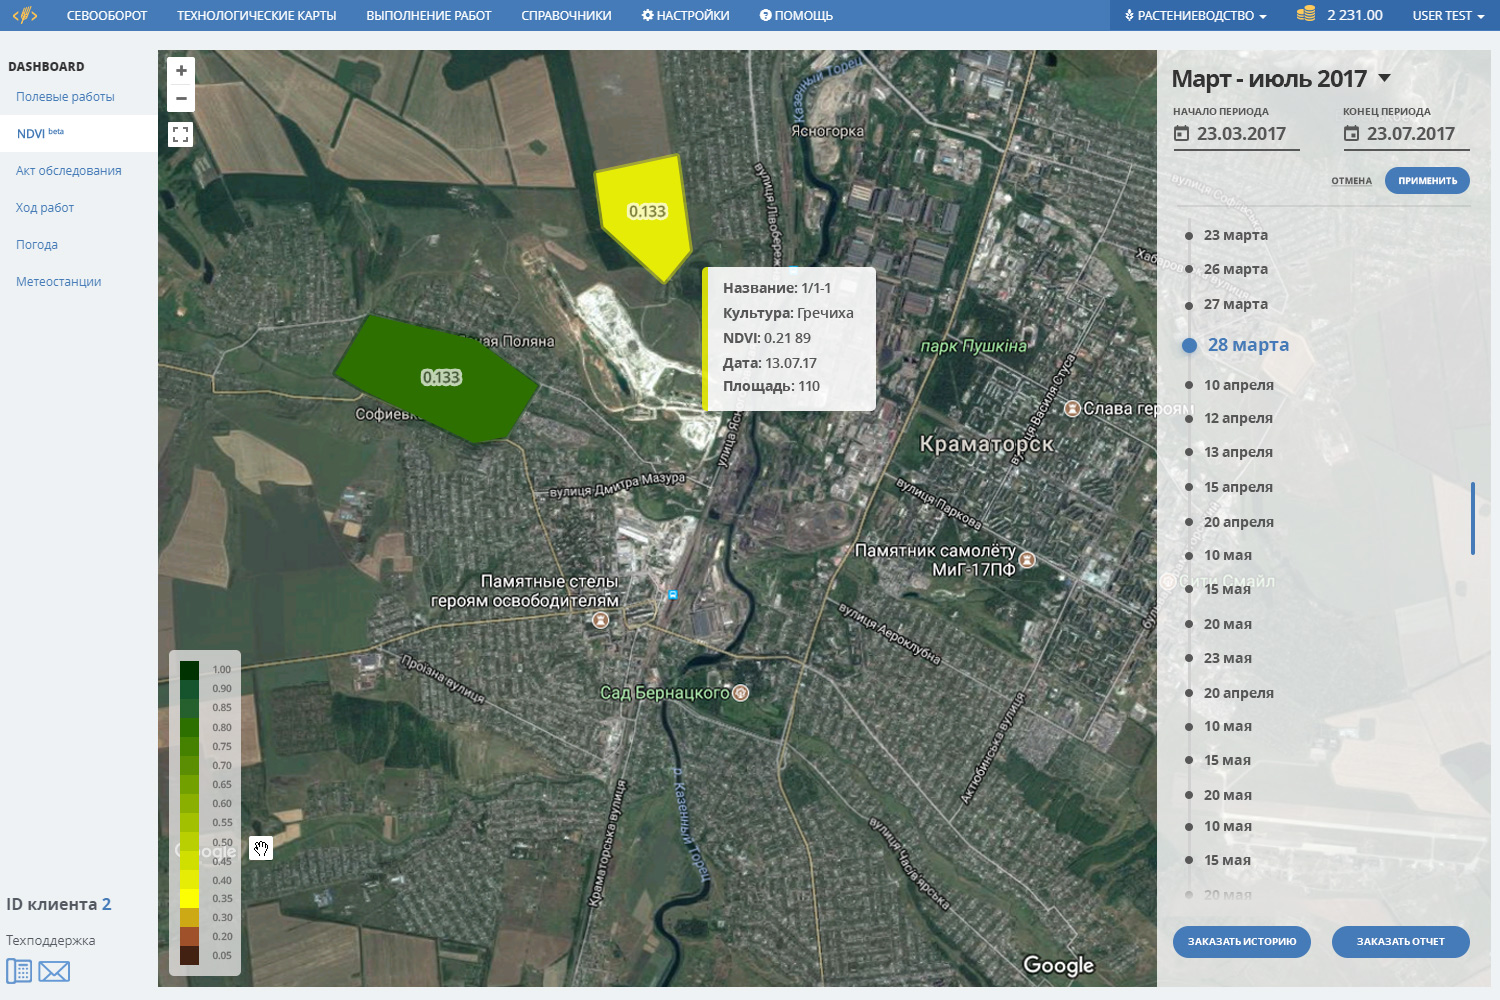
Task: Click the 0.35 yellow legend swatch
Action: tap(189, 898)
